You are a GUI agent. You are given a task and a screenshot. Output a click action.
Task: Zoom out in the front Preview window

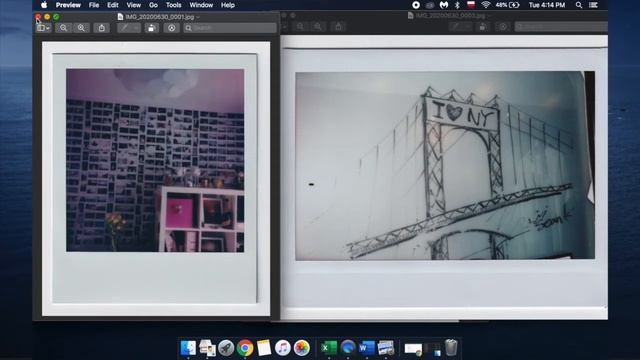pyautogui.click(x=63, y=28)
